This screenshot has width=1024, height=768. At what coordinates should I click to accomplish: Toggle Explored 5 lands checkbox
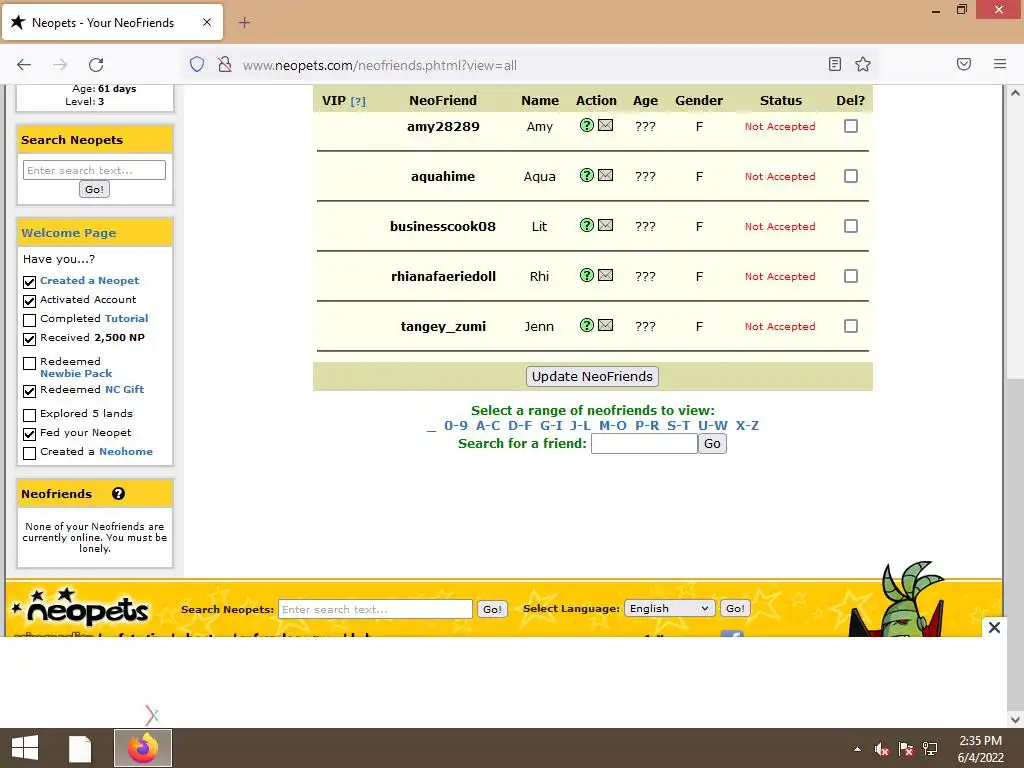pos(29,415)
